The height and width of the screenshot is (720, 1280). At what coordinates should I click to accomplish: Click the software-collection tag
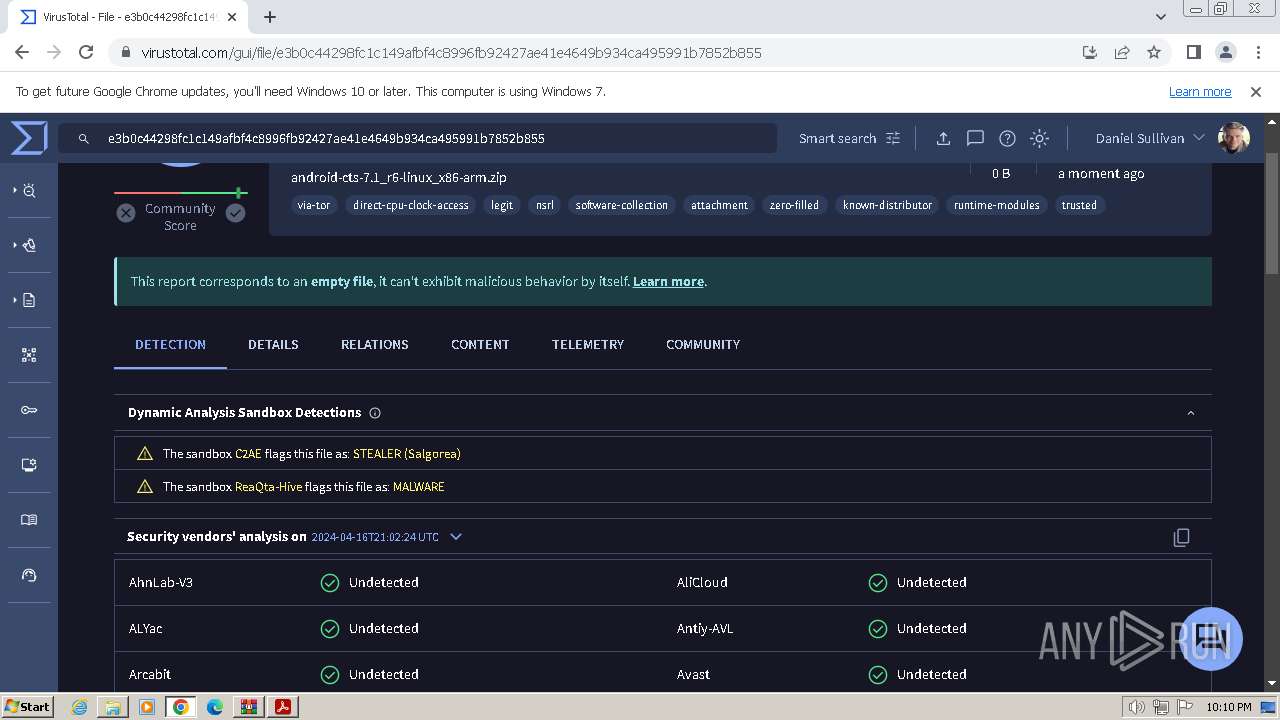coord(622,205)
